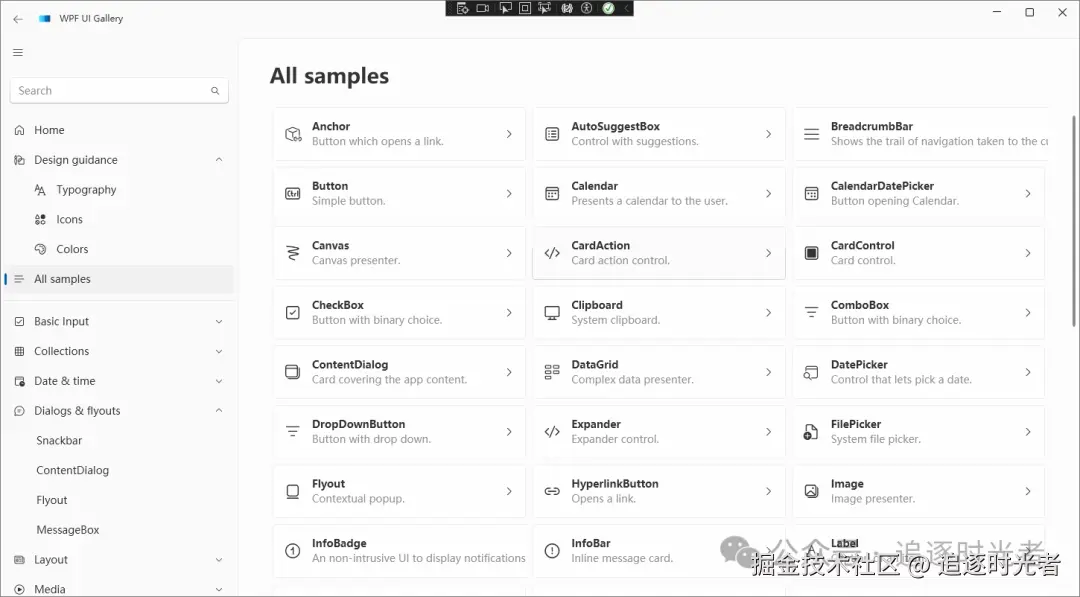1080x597 pixels.
Task: Open the Home navigation item
Action: [49, 130]
